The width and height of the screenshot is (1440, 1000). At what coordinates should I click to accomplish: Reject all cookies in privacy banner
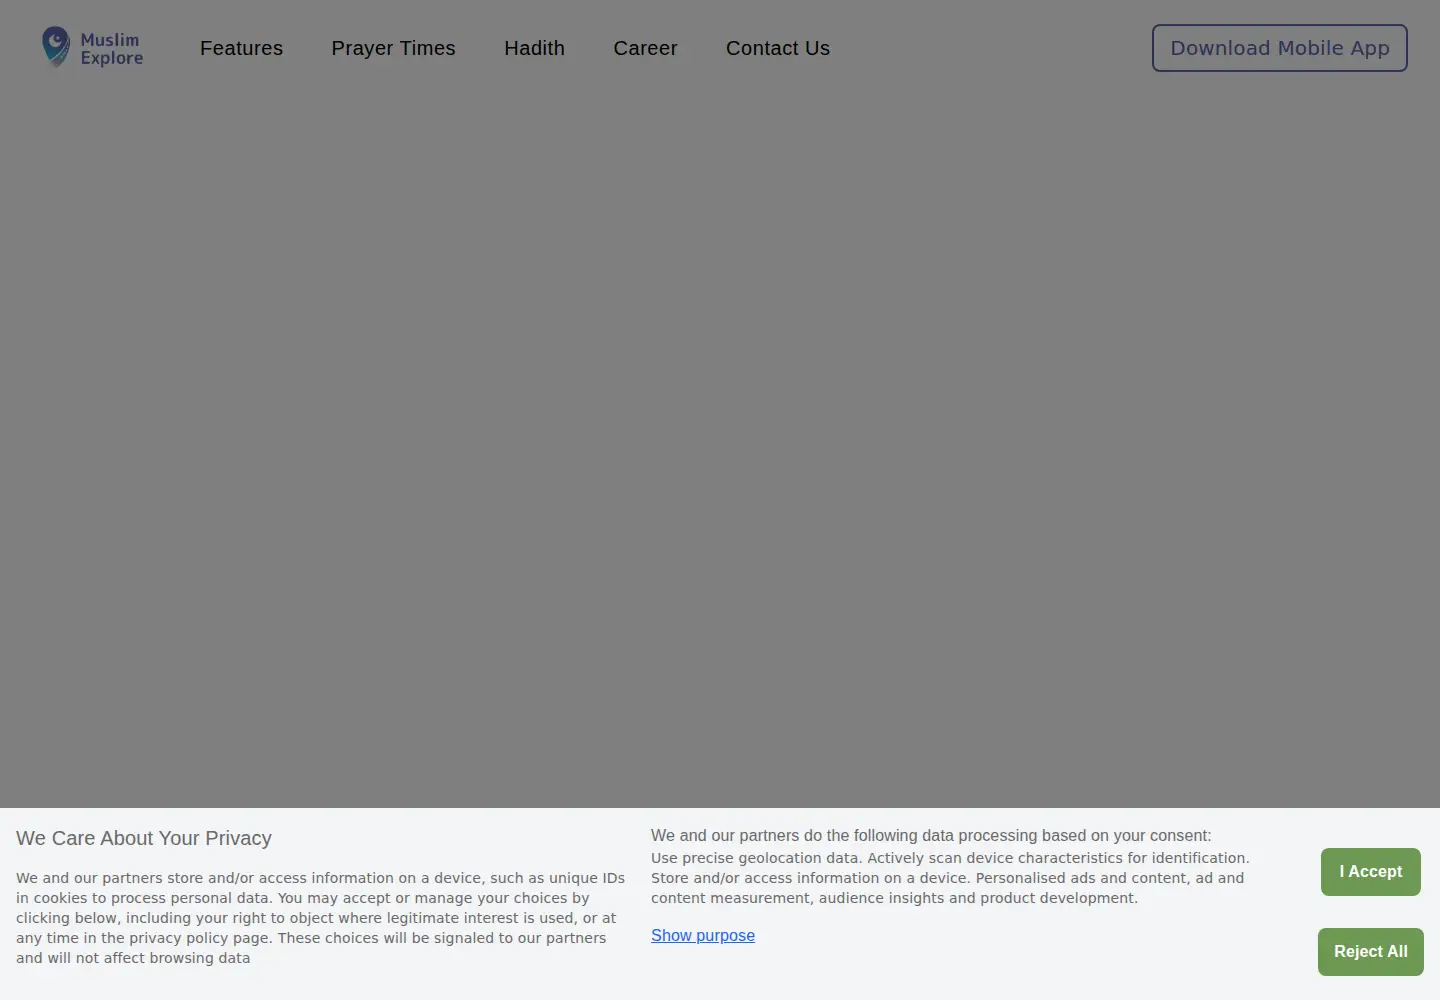(1371, 952)
